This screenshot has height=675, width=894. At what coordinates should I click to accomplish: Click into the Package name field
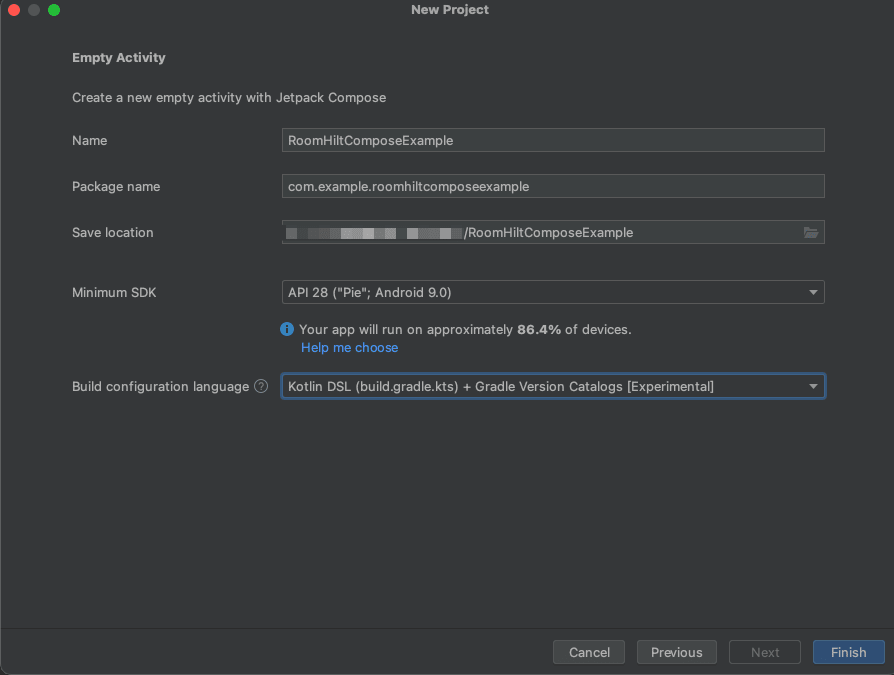552,186
